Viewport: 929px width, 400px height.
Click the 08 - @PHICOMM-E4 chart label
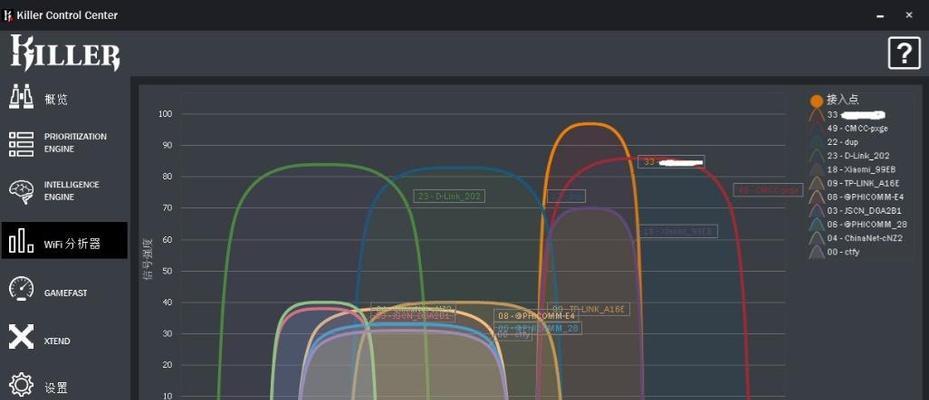click(x=537, y=316)
